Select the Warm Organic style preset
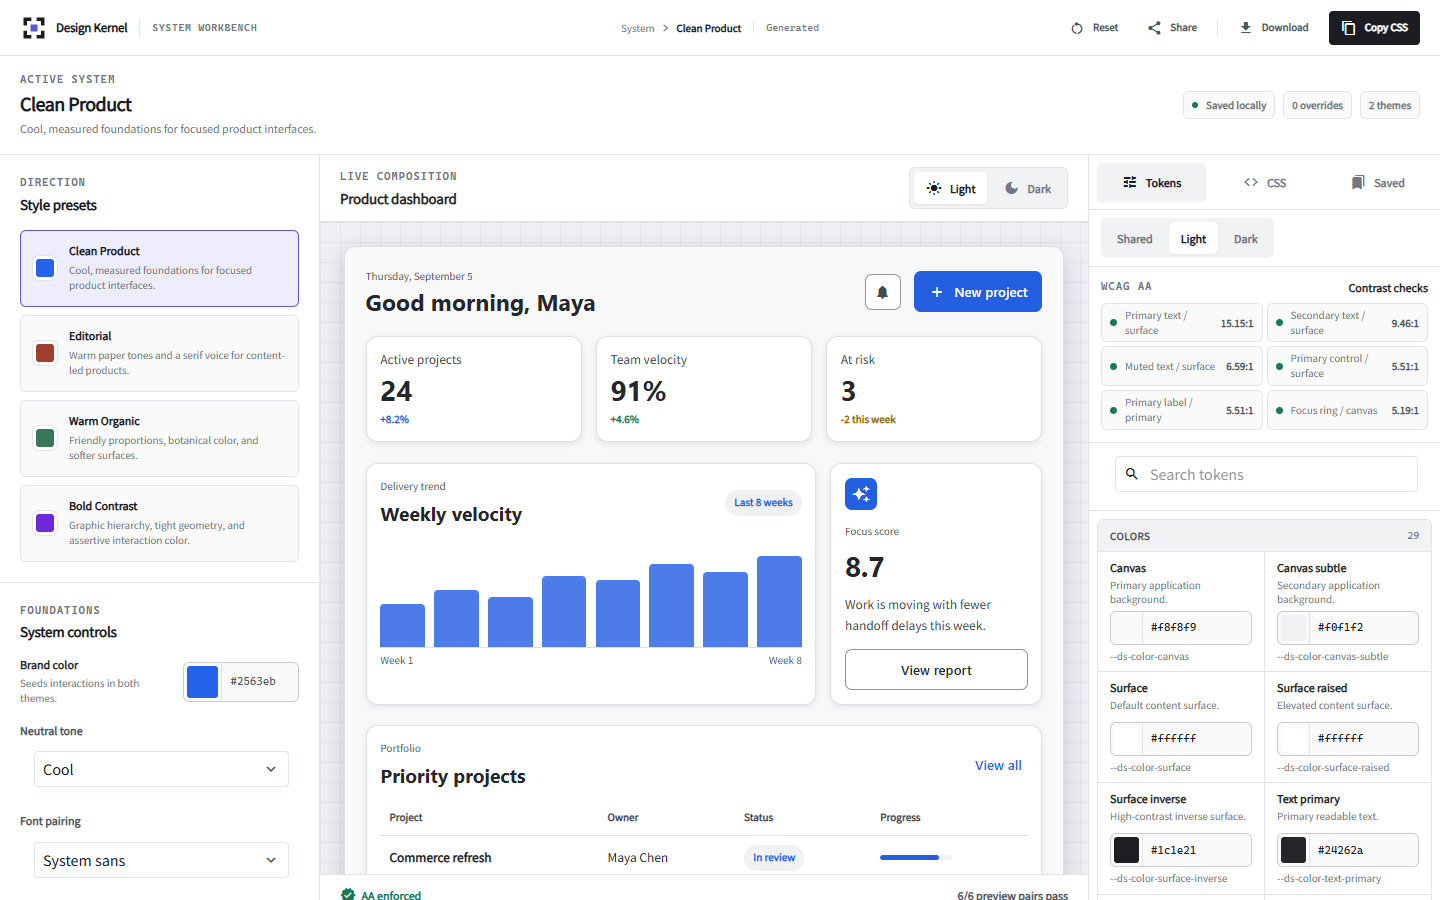Viewport: 1440px width, 900px height. 159,438
